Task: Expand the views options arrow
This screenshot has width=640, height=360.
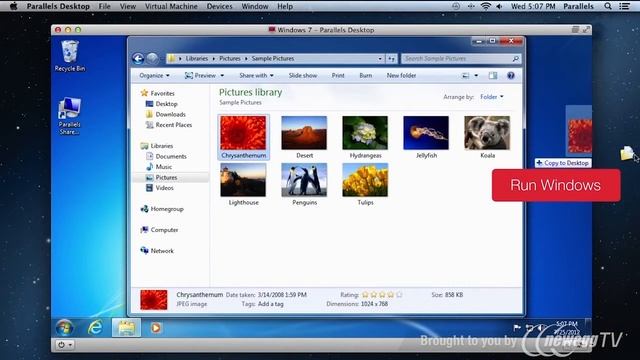Action: 476,76
